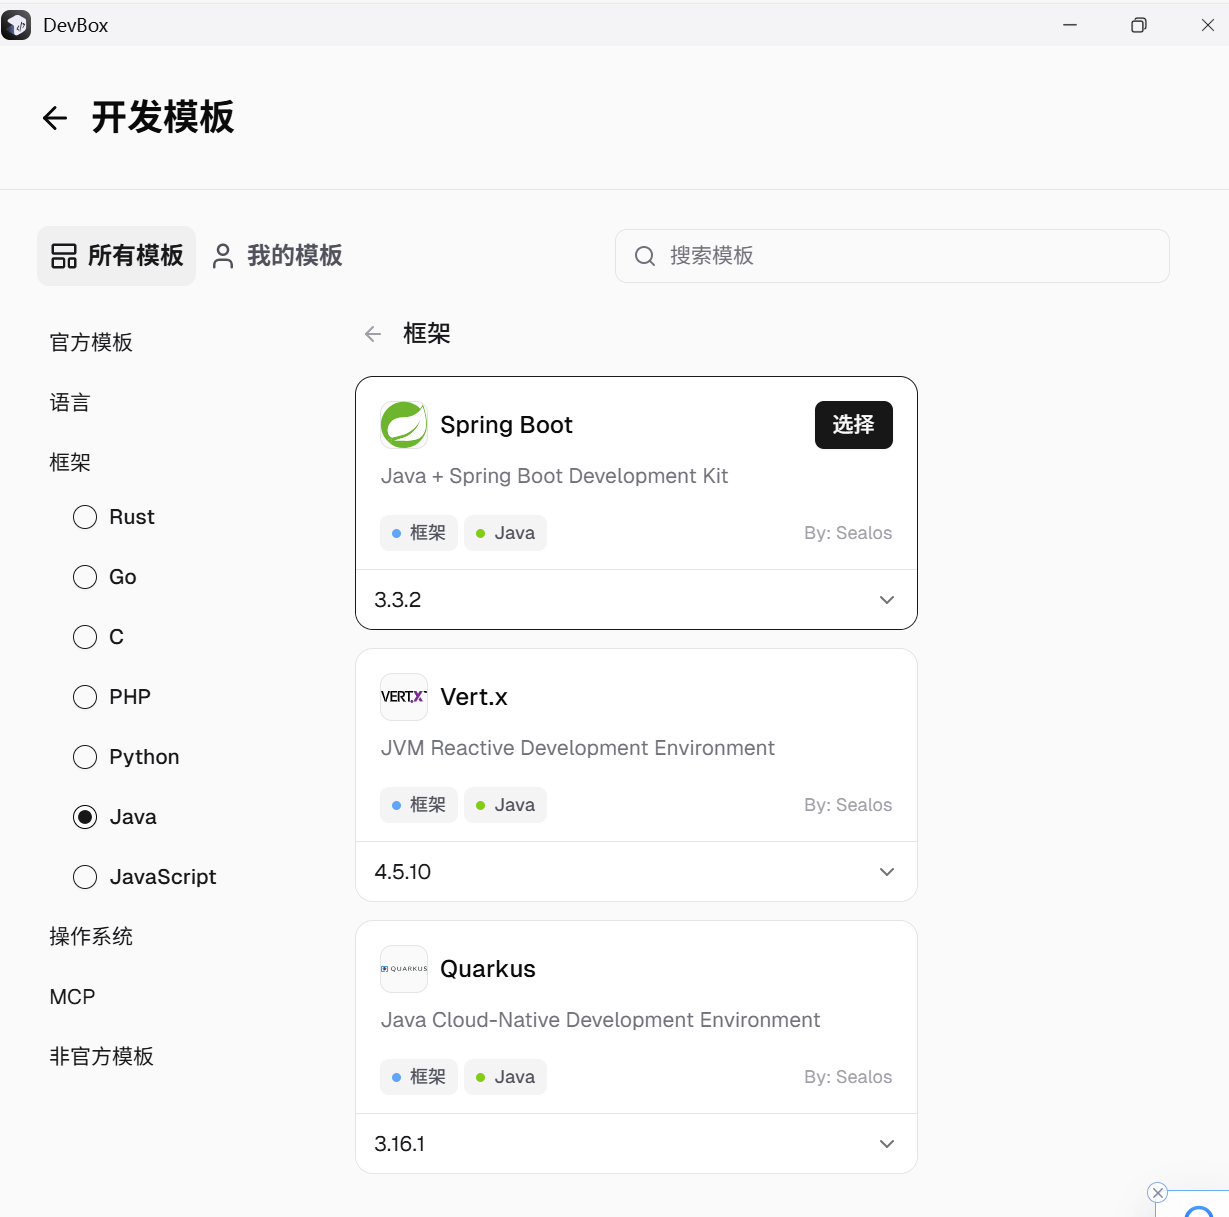Click the Quarkus logo icon
This screenshot has height=1217, width=1229.
pyautogui.click(x=403, y=969)
